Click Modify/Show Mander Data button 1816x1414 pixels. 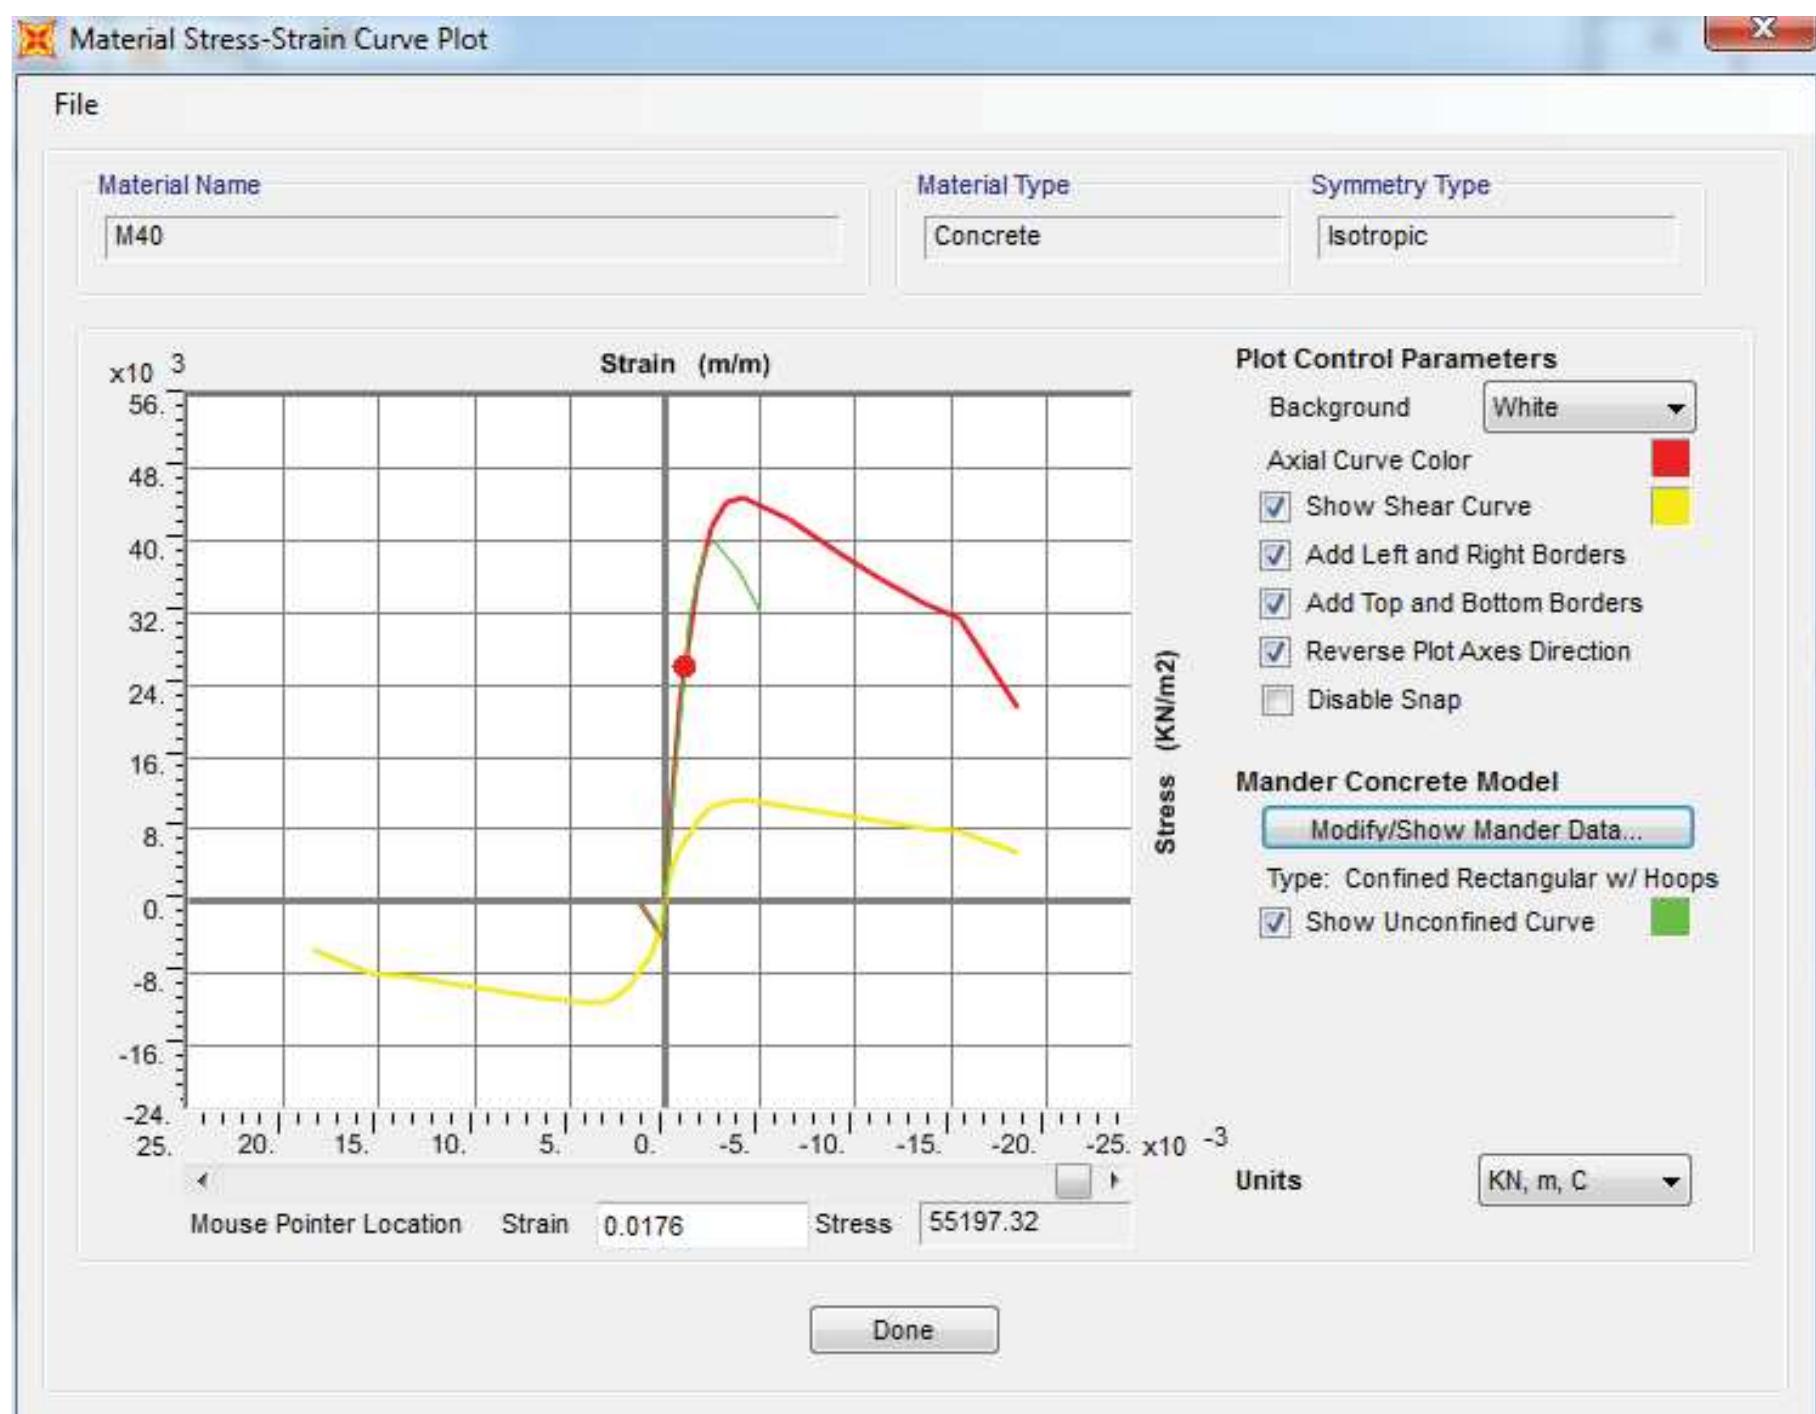coord(1477,829)
